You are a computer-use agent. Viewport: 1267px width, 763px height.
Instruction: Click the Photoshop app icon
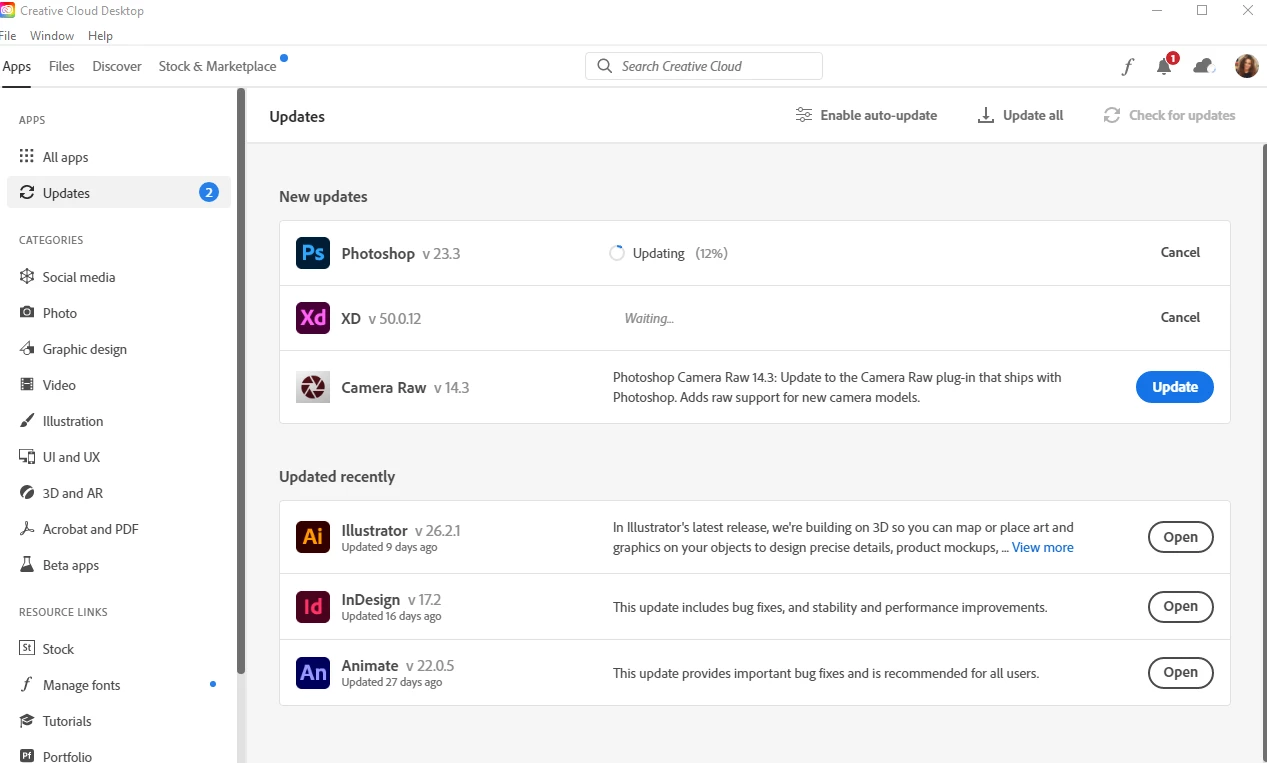coord(313,253)
